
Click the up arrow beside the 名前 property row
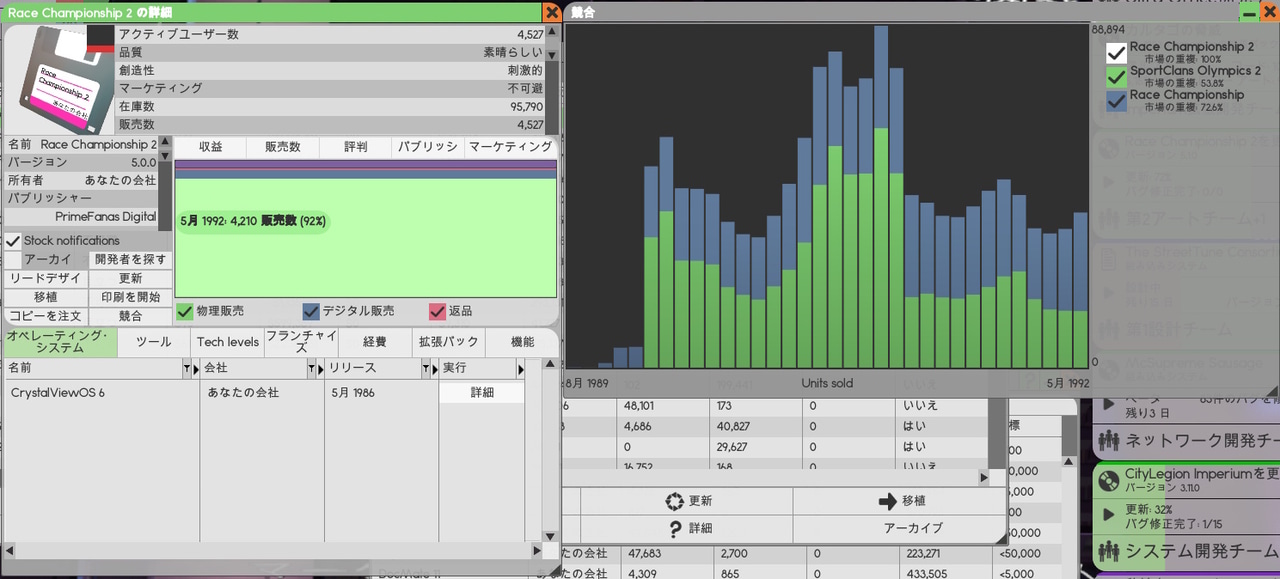click(x=165, y=143)
